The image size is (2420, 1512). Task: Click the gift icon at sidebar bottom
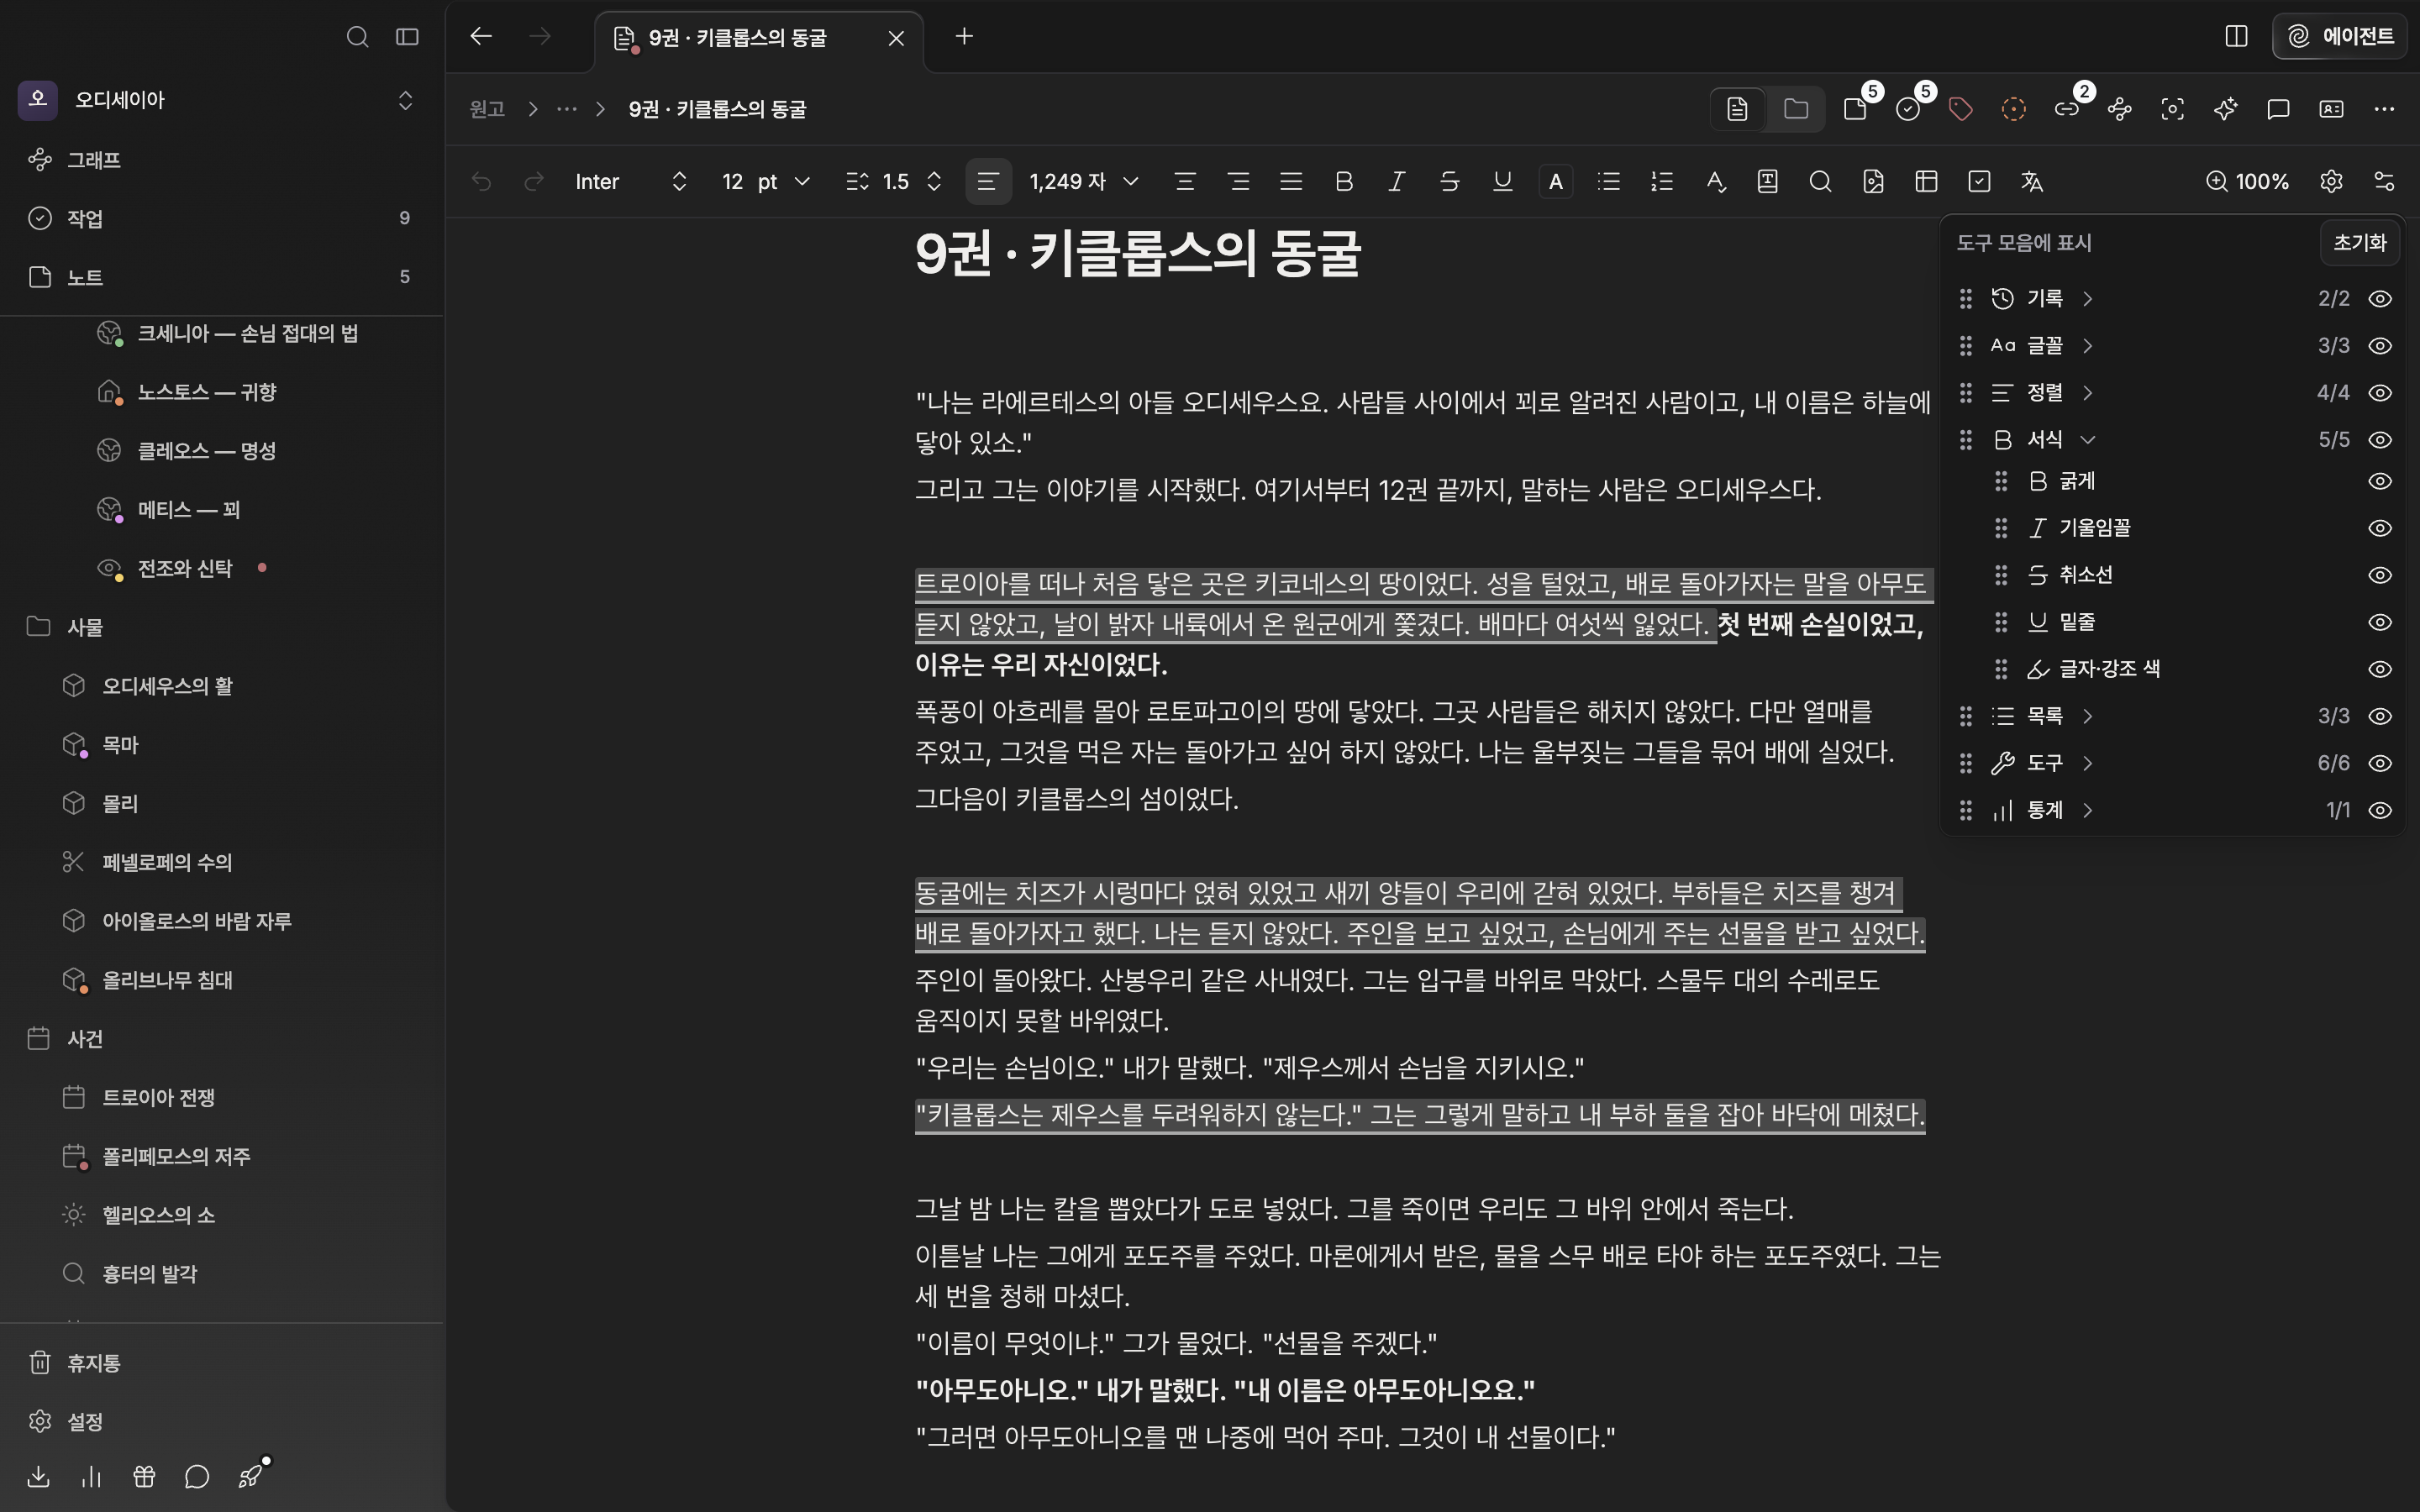[144, 1477]
